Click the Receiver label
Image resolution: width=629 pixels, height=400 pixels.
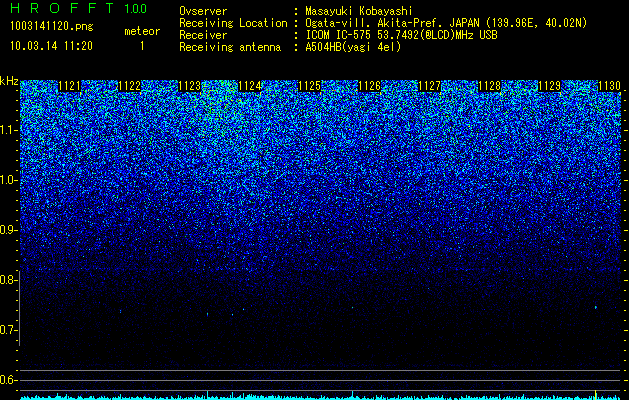point(203,35)
